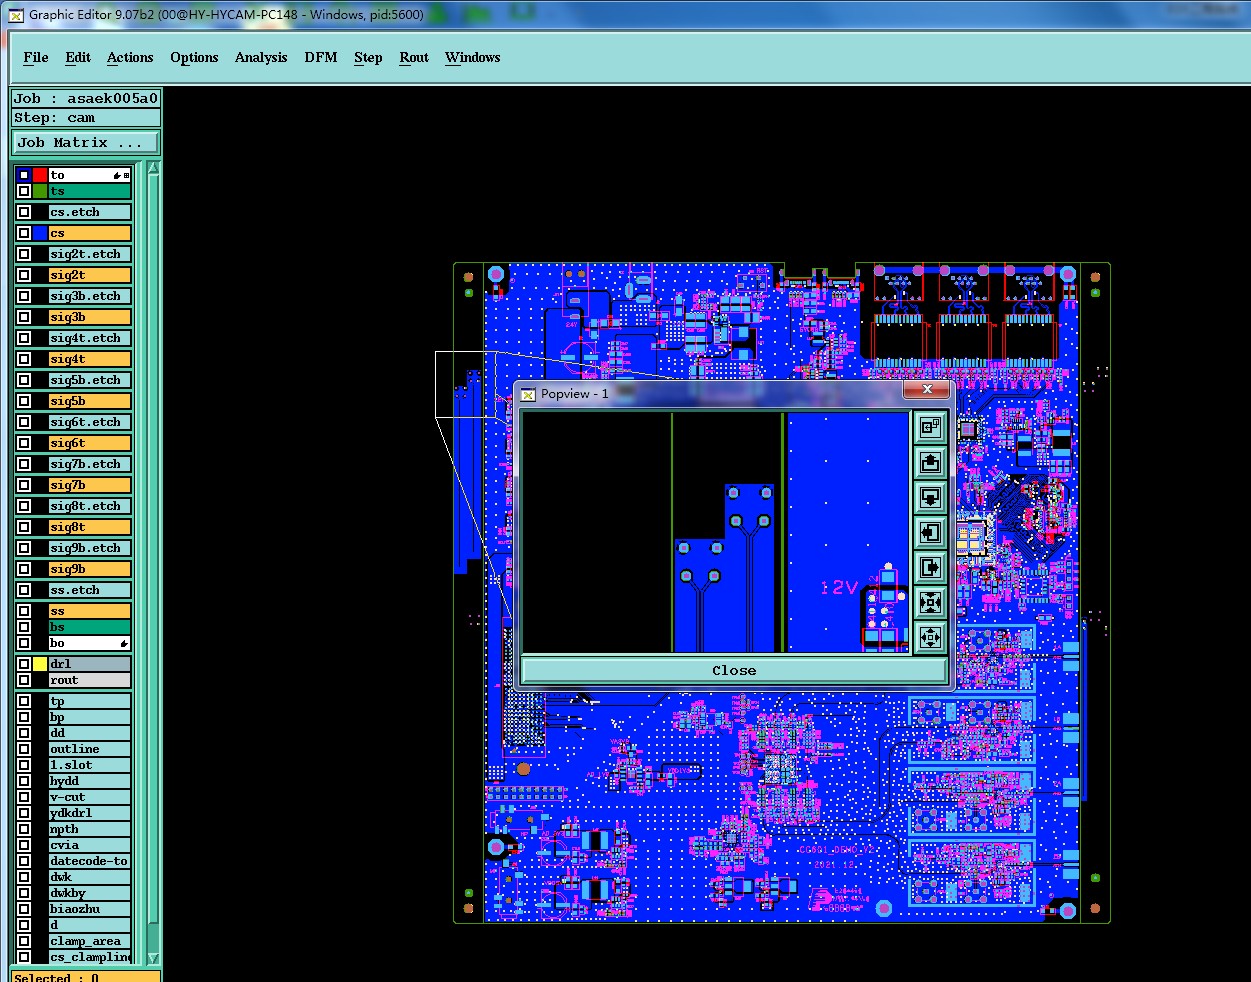Open the Job Matrix panel
1251x982 pixels.
tap(85, 143)
